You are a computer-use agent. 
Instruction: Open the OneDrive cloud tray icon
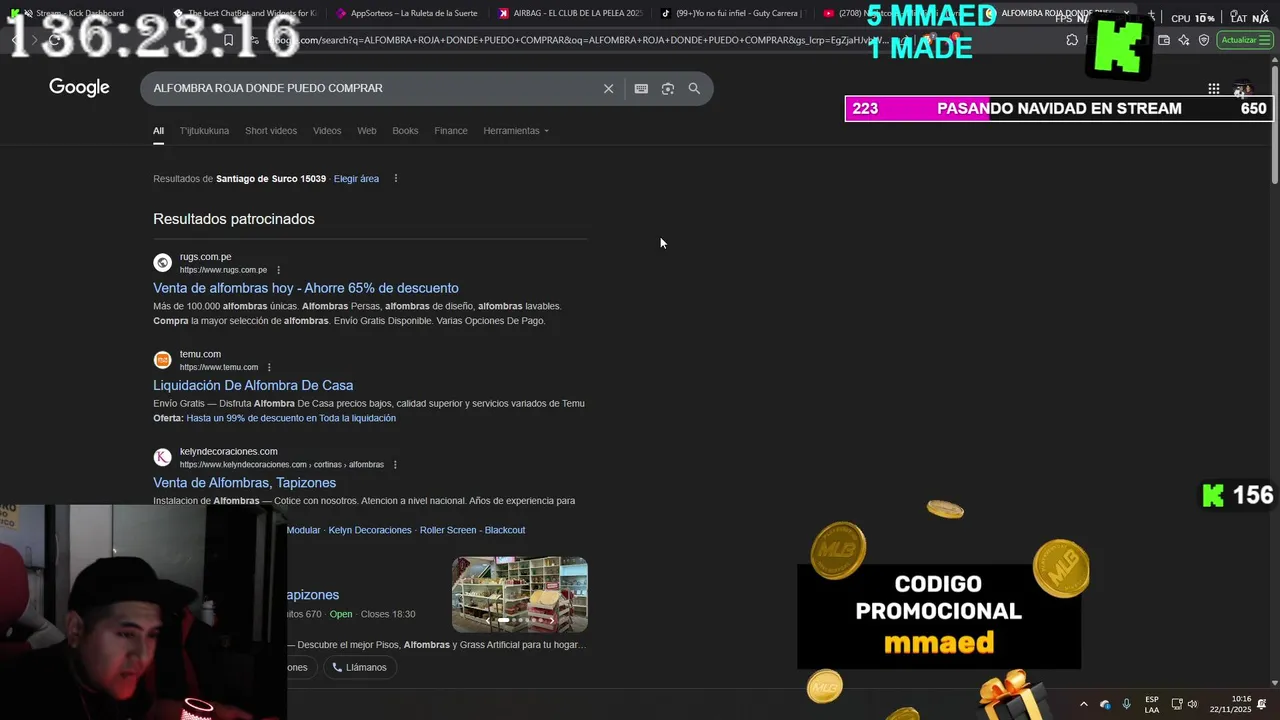(1105, 704)
